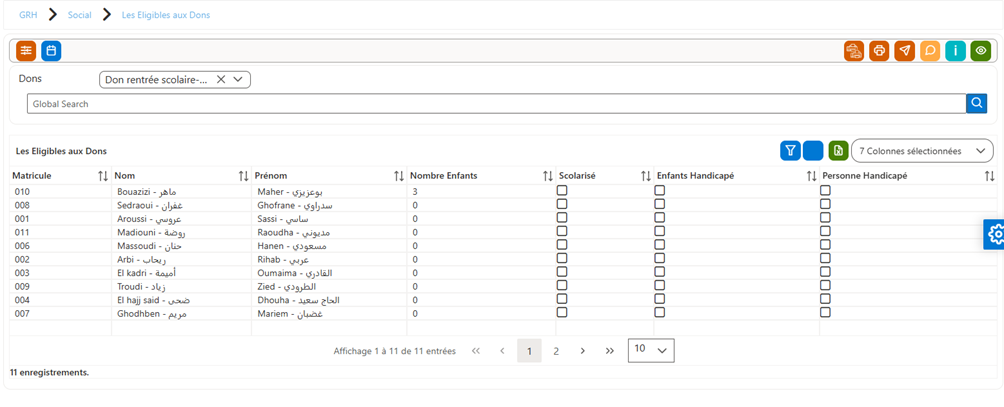Open the blue calendar icon
1004x407 pixels.
[51, 51]
